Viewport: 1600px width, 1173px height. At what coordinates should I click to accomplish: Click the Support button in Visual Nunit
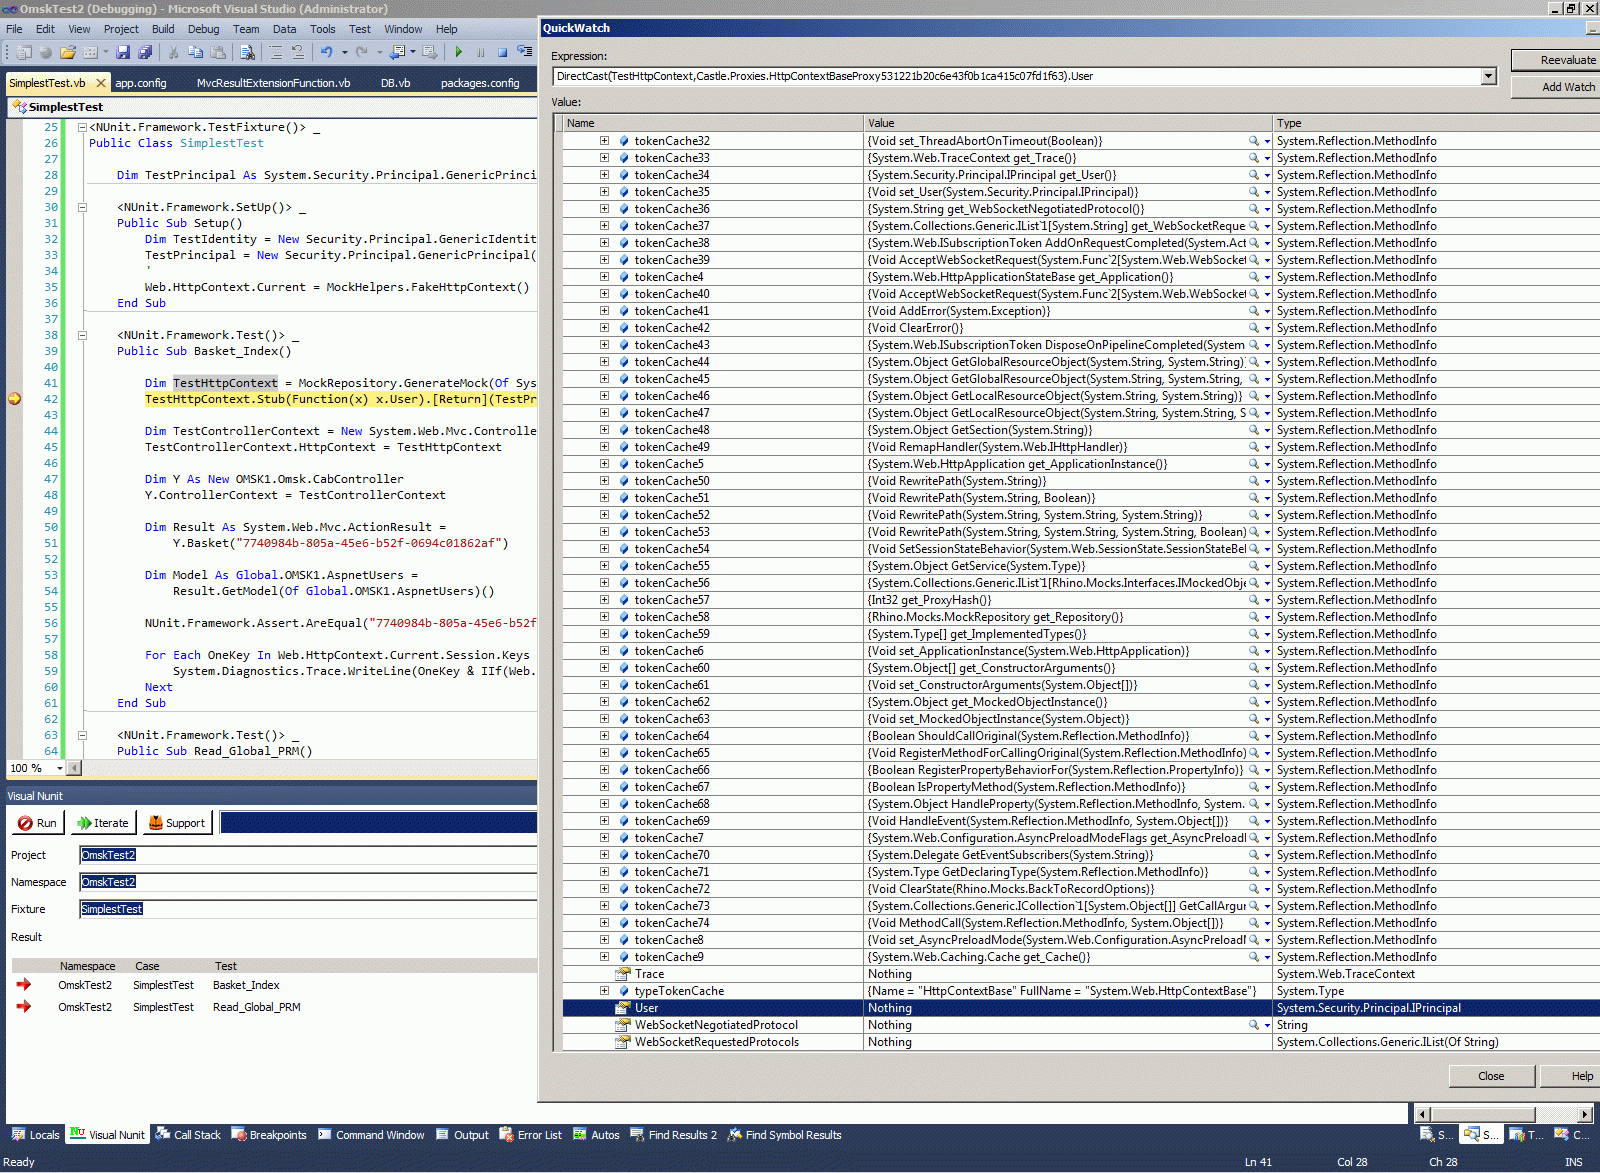pyautogui.click(x=176, y=823)
